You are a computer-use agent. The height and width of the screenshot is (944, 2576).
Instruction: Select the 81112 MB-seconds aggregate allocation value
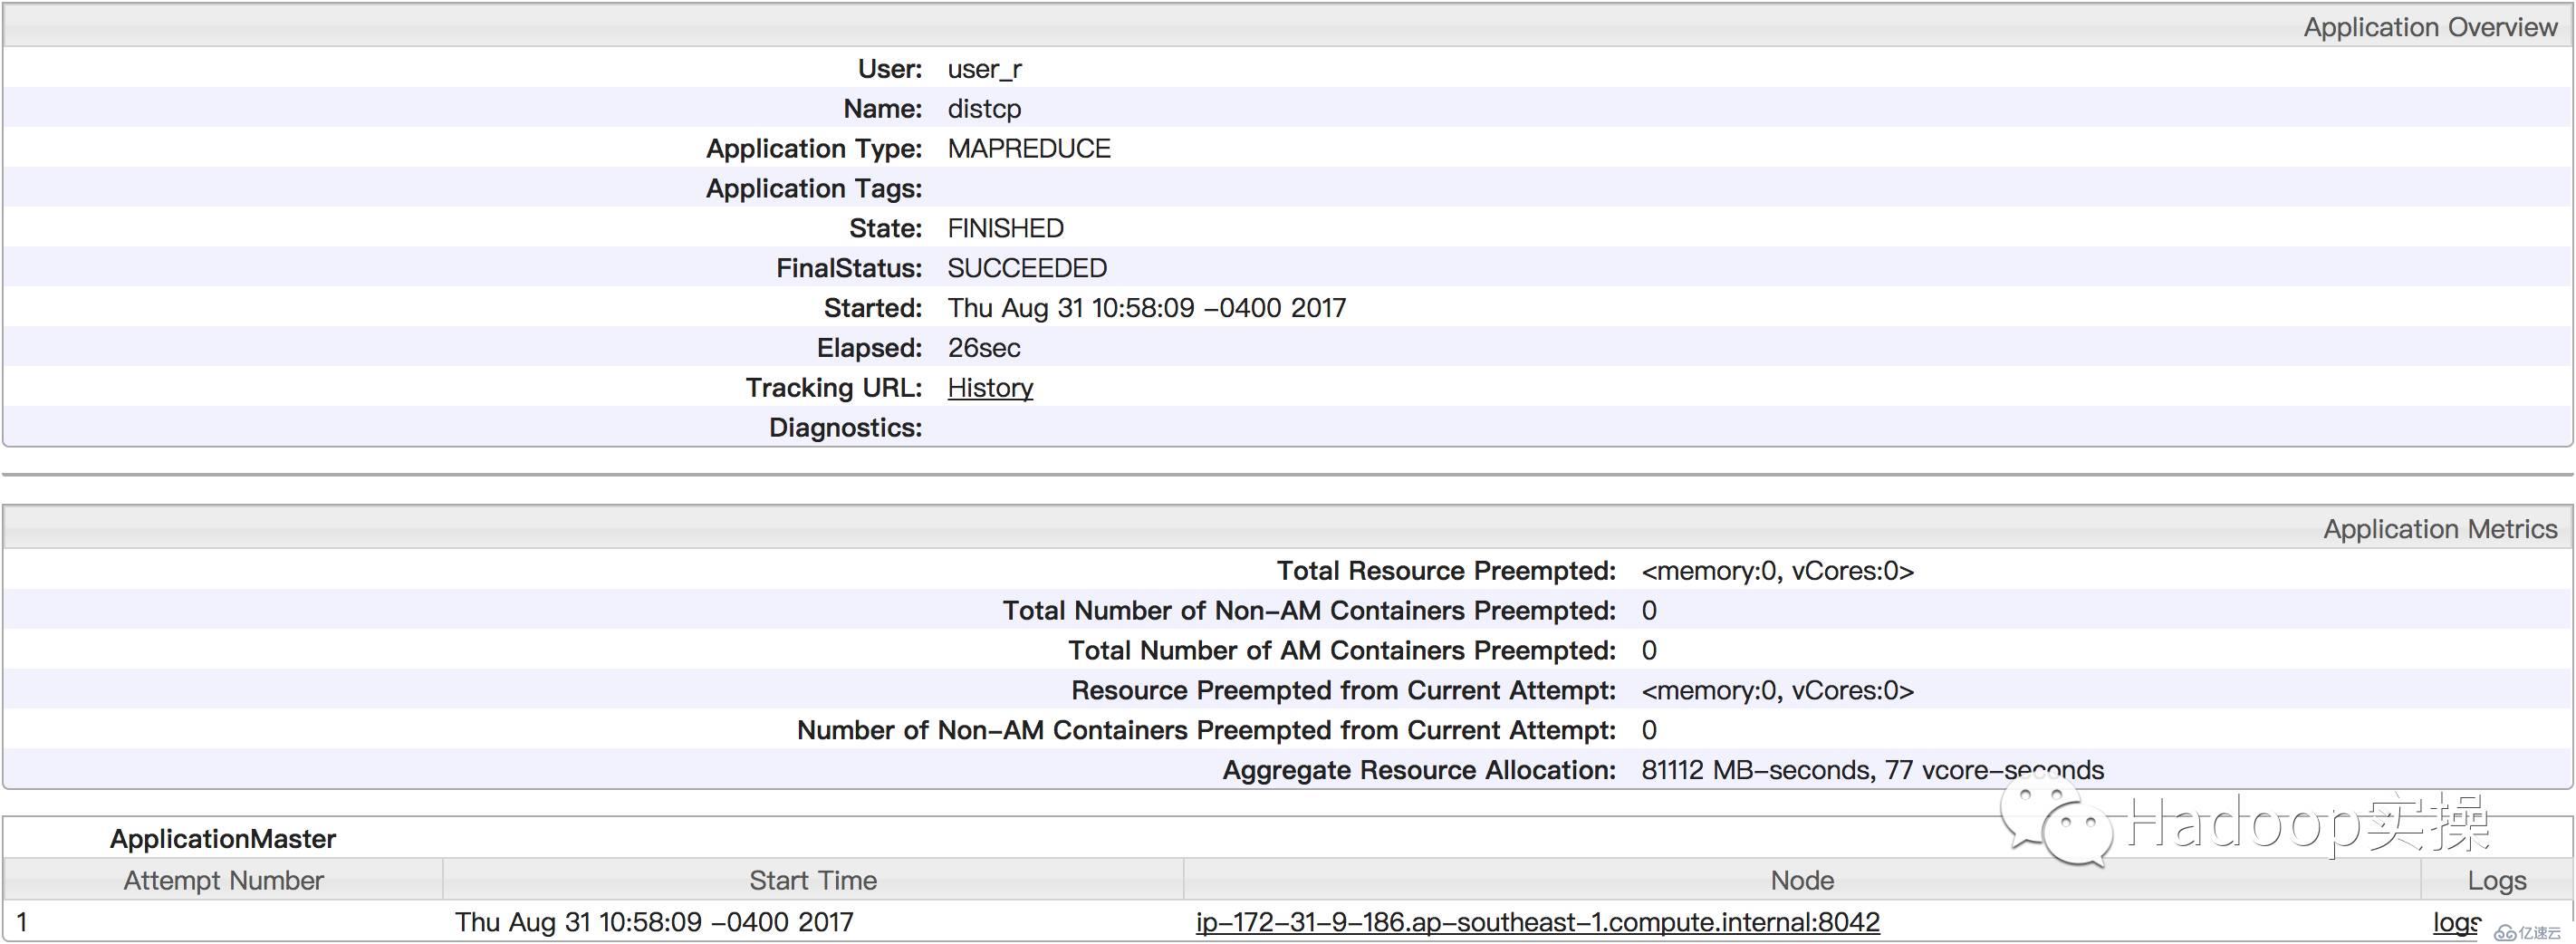click(1872, 770)
